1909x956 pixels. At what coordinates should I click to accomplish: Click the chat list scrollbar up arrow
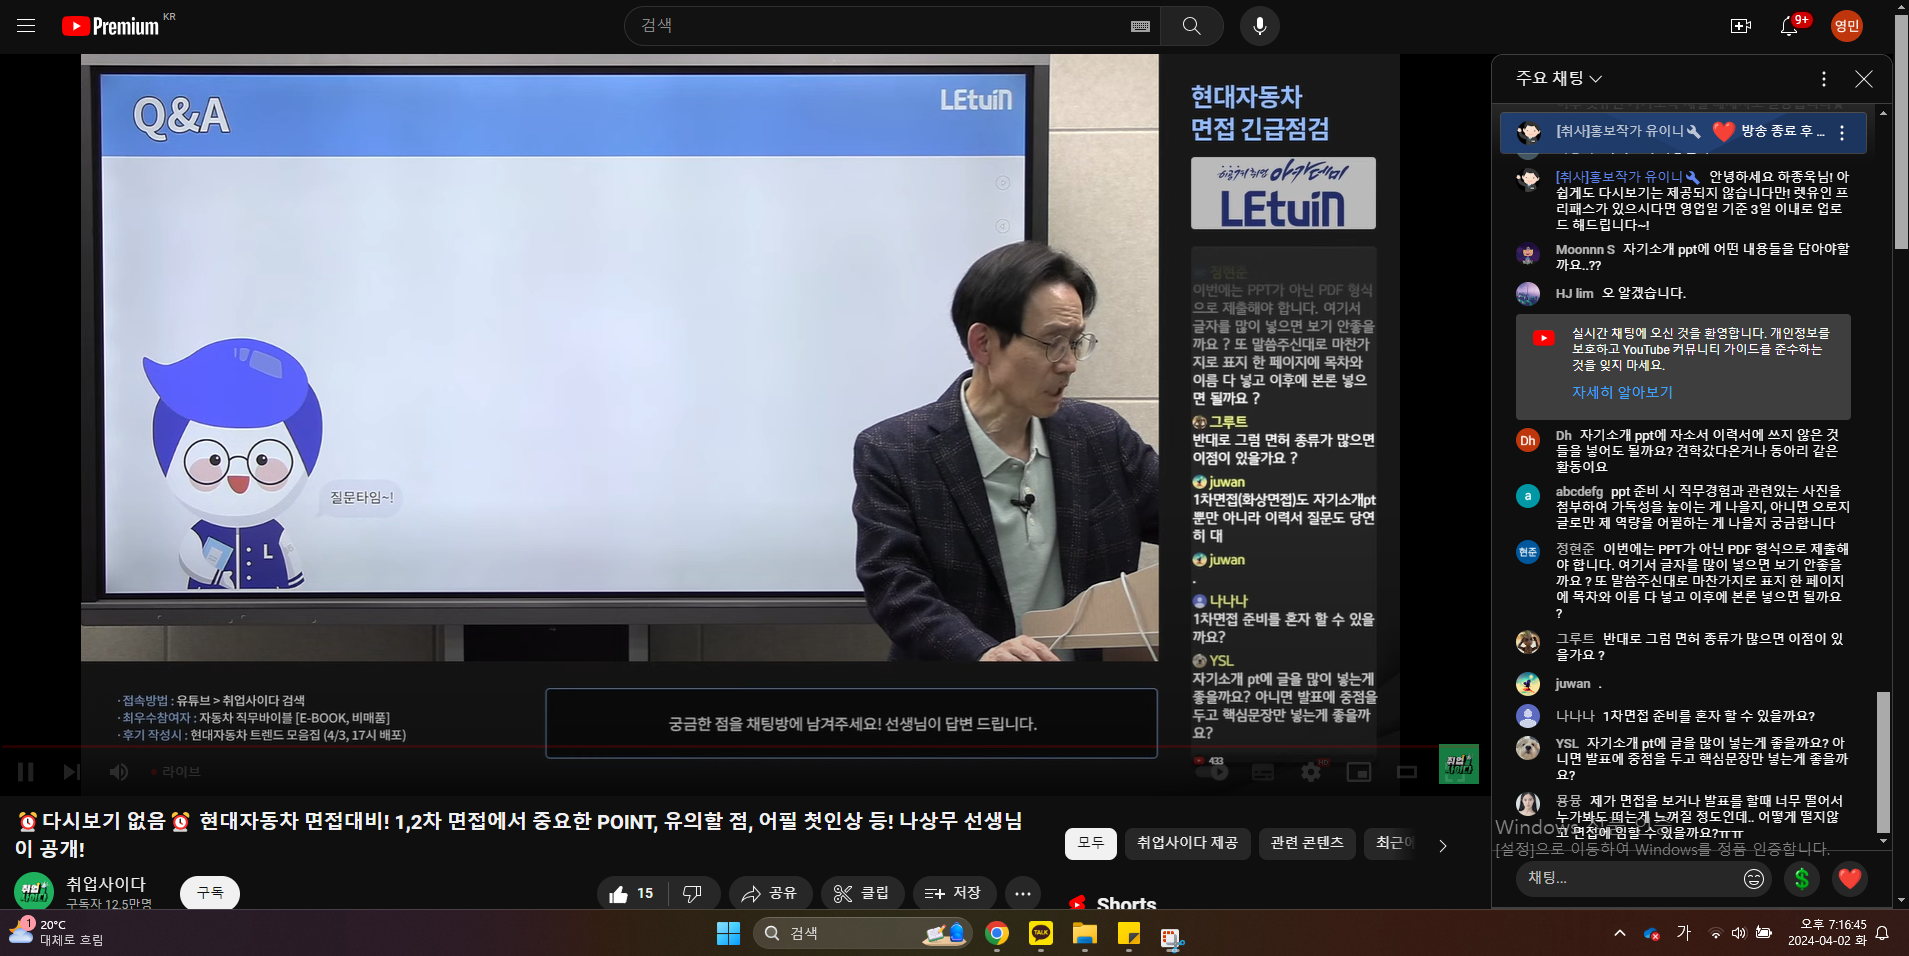click(x=1884, y=113)
